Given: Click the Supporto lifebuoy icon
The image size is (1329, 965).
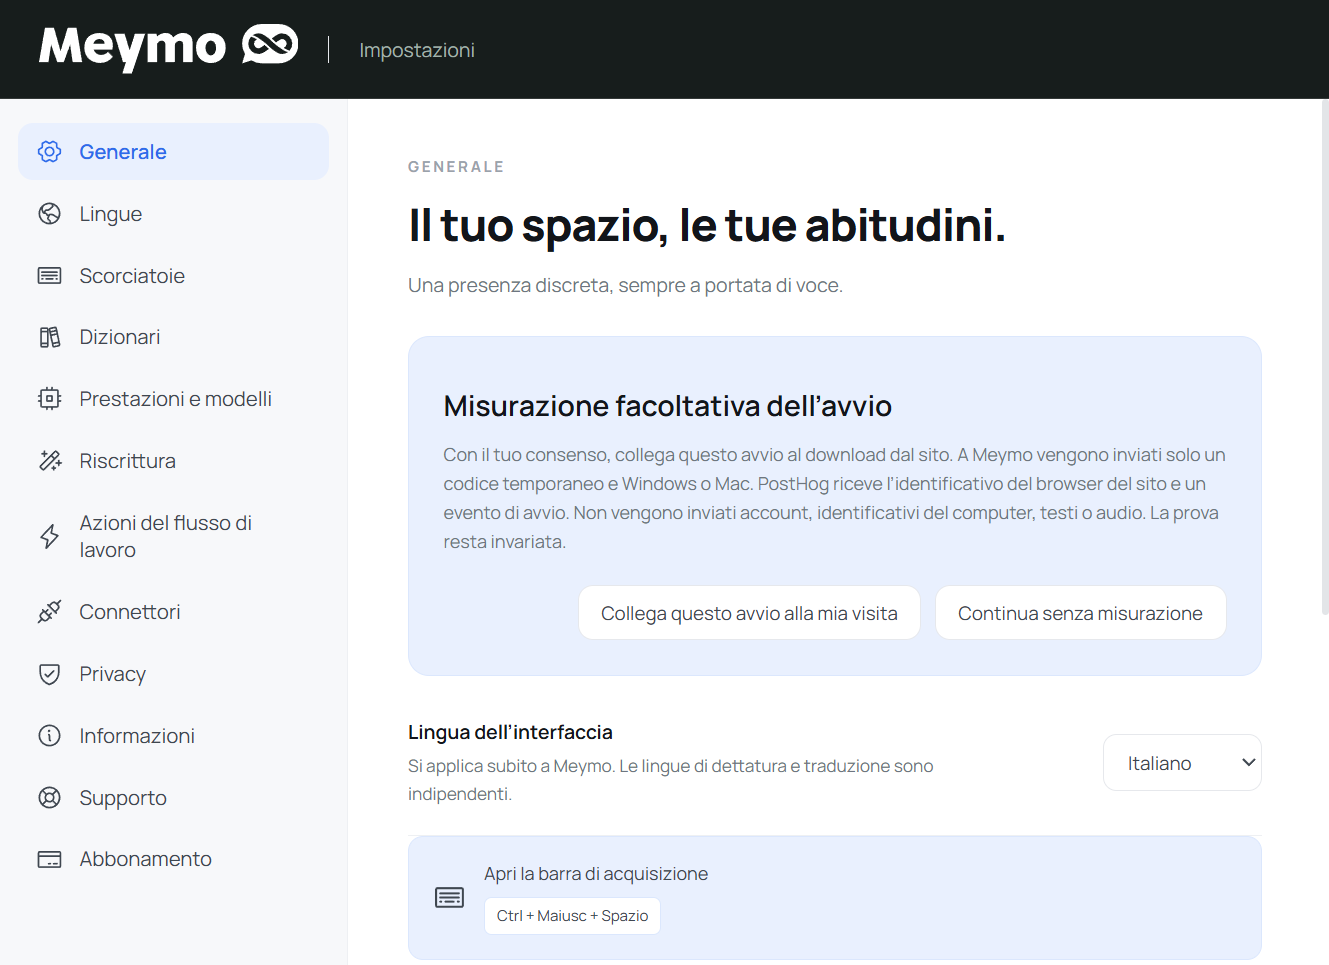Looking at the screenshot, I should (49, 798).
